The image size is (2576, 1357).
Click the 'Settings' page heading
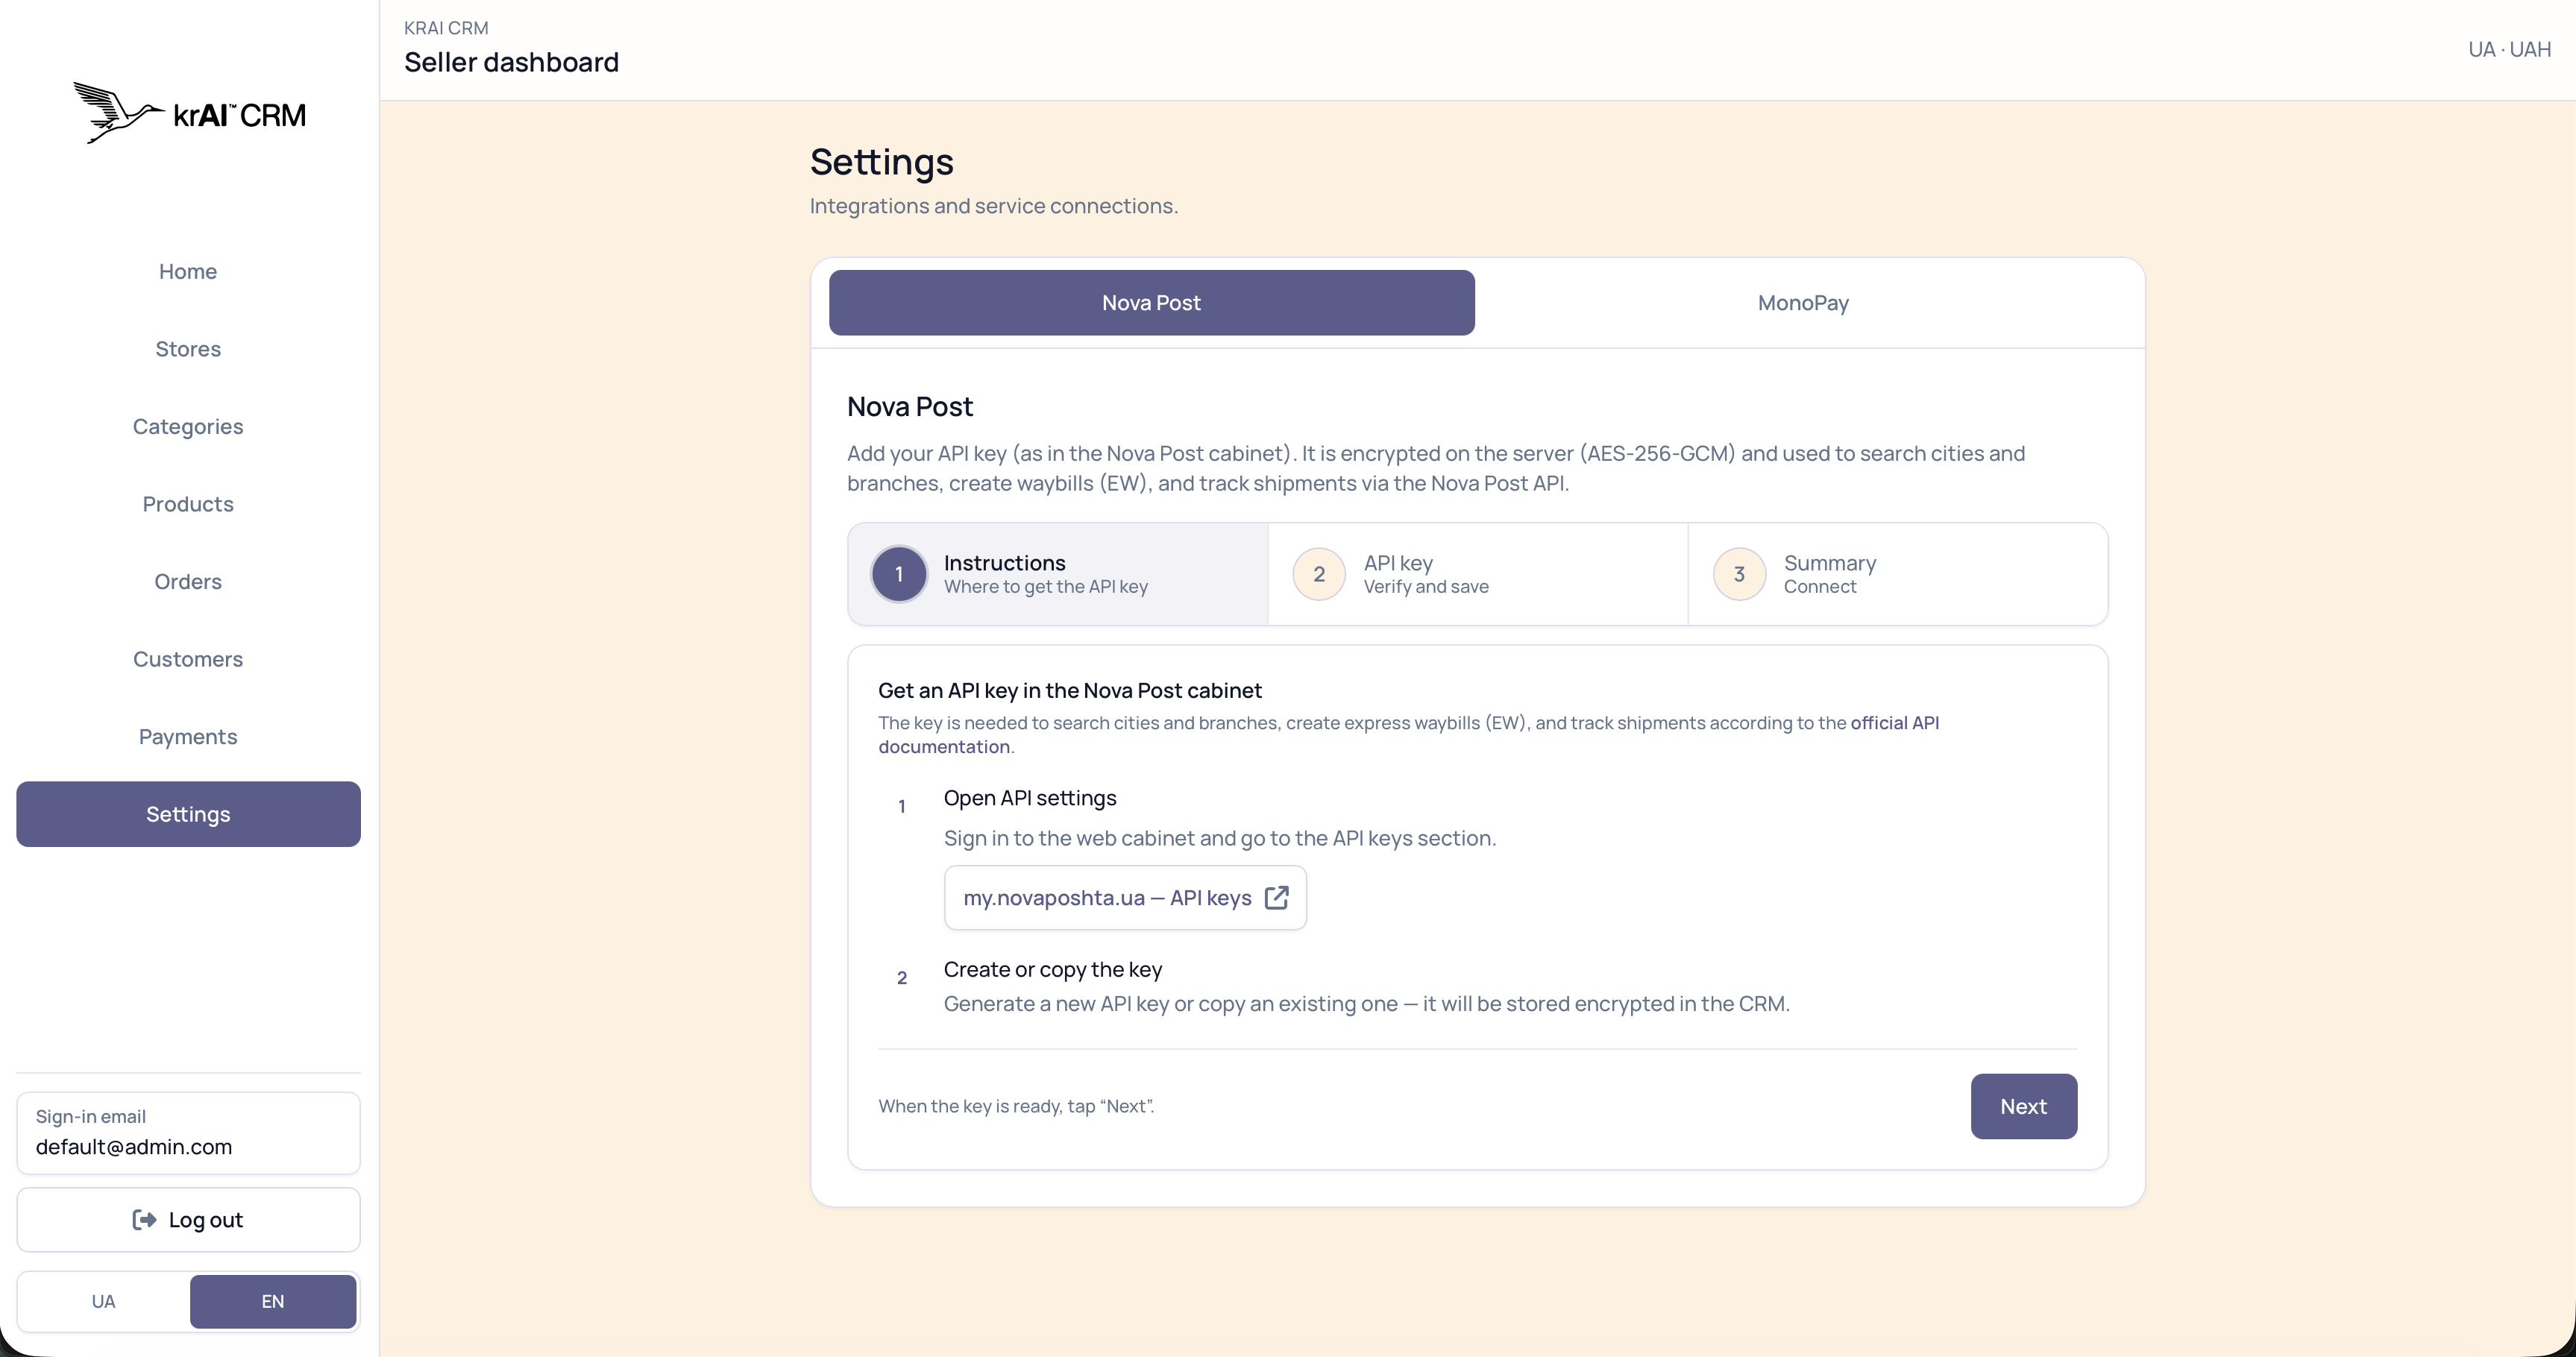[x=881, y=162]
